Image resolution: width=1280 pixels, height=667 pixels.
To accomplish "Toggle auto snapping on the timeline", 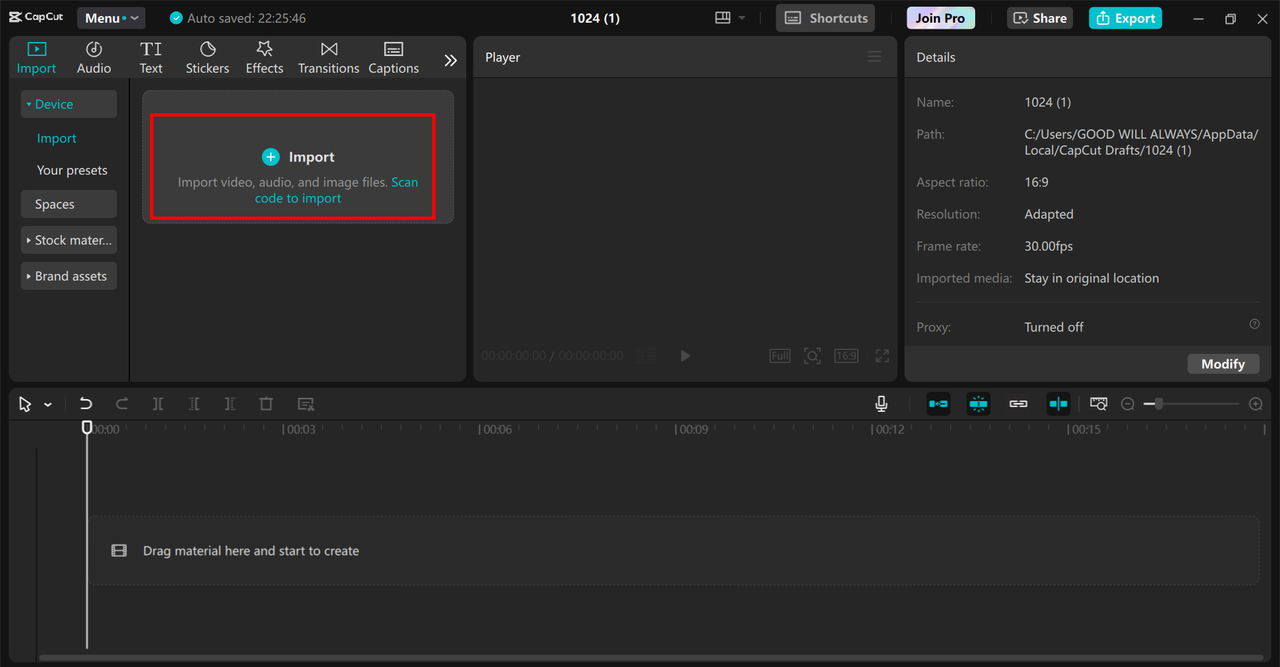I will [978, 404].
